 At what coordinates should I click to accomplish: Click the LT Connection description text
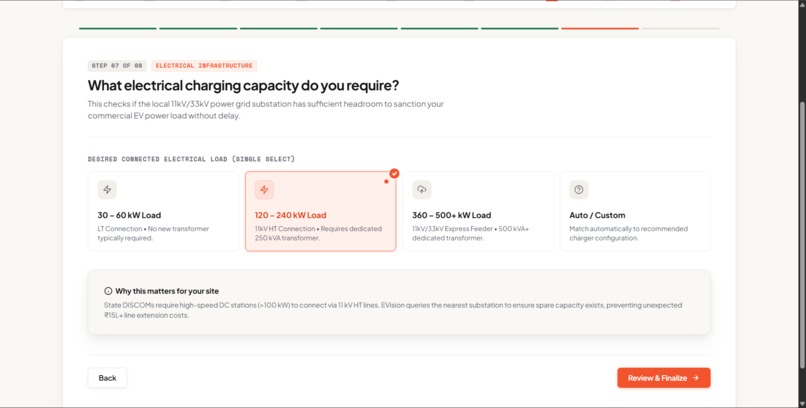153,233
